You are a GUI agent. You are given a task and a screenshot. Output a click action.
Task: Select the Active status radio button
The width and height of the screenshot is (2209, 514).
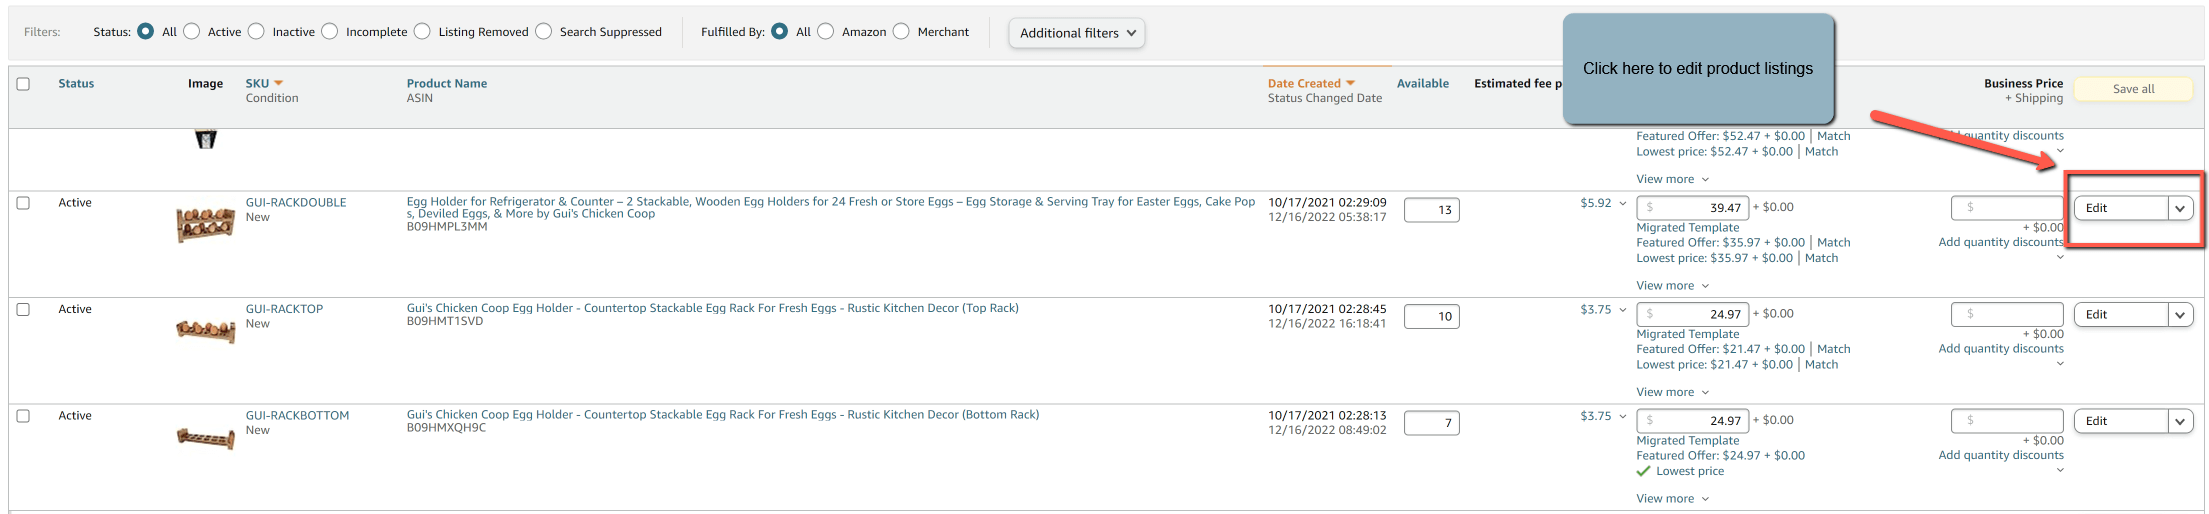pos(192,32)
